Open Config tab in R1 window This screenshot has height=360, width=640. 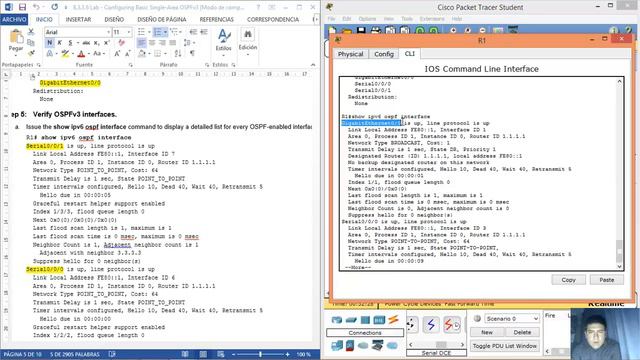384,54
